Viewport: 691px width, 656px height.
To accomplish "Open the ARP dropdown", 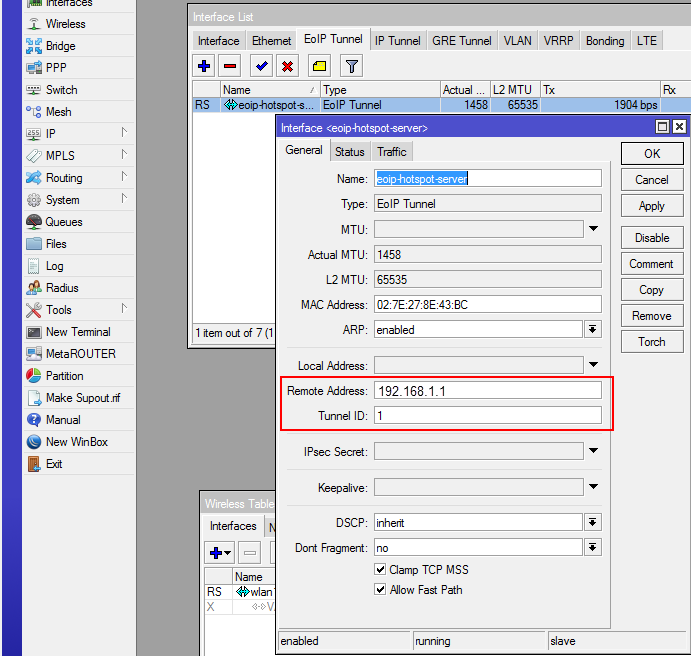I will (593, 329).
